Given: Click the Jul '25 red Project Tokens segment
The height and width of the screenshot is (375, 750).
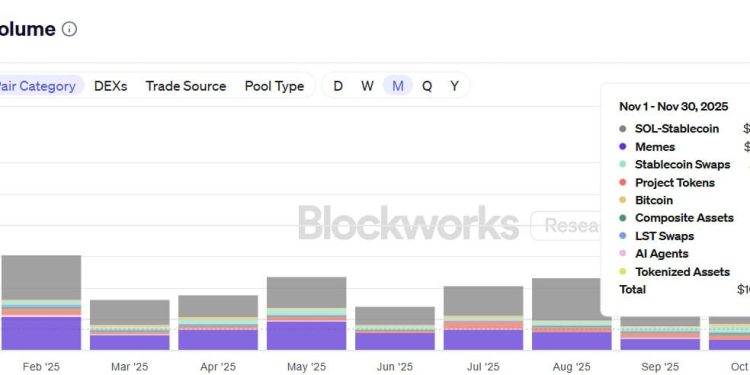Looking at the screenshot, I should [x=483, y=325].
